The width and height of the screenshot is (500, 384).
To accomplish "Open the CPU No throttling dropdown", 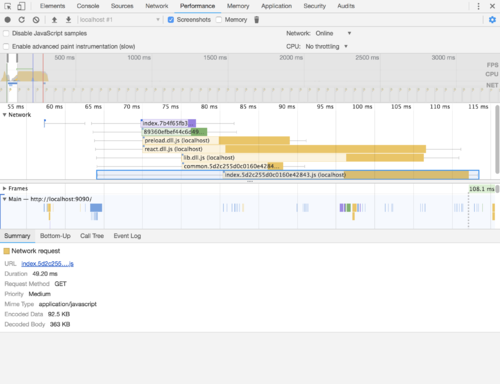I will point(327,46).
